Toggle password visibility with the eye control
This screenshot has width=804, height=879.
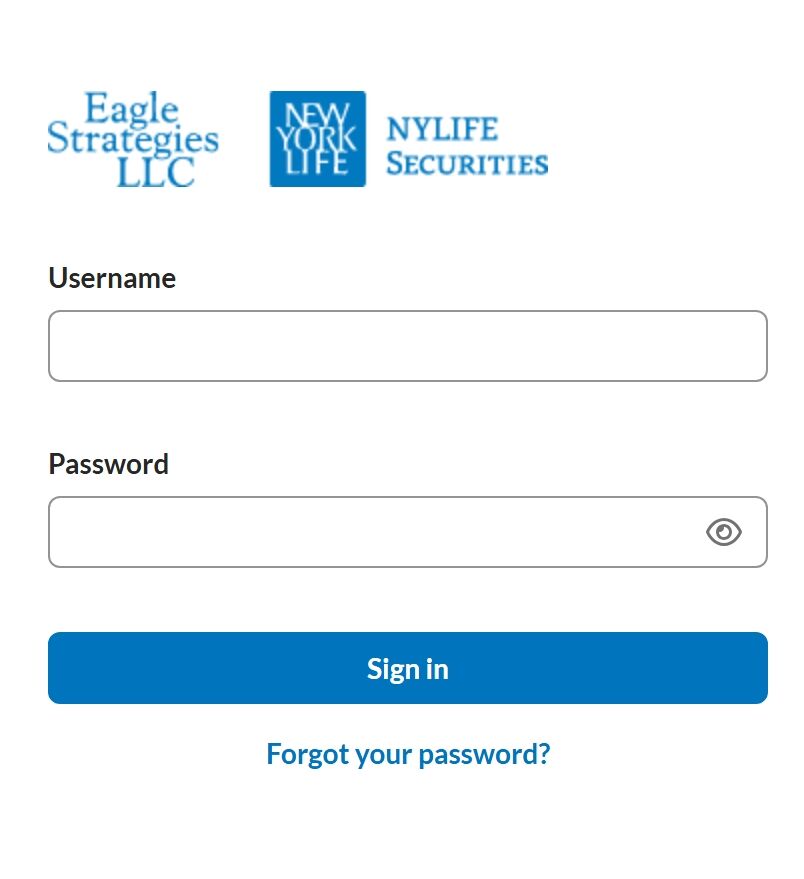(723, 532)
